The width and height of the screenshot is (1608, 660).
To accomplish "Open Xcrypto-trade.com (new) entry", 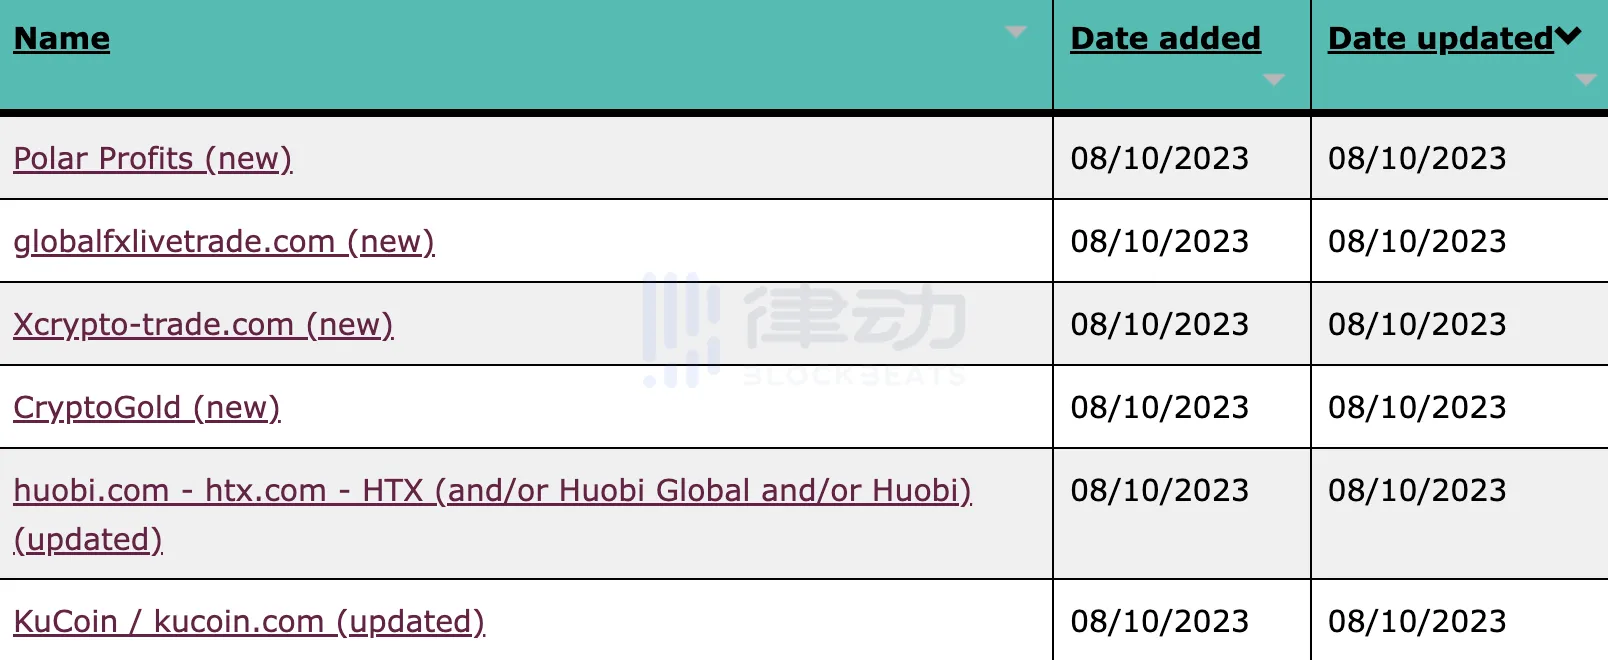I will tap(203, 324).
